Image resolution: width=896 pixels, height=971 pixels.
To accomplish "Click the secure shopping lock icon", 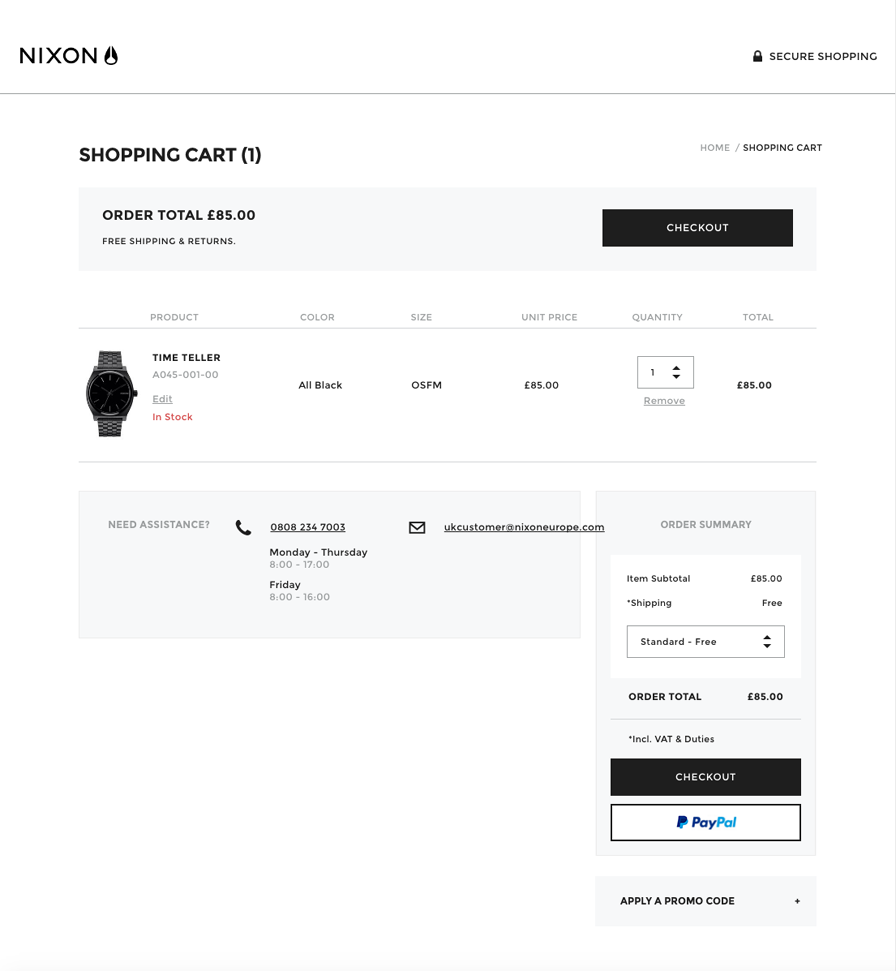I will point(757,56).
